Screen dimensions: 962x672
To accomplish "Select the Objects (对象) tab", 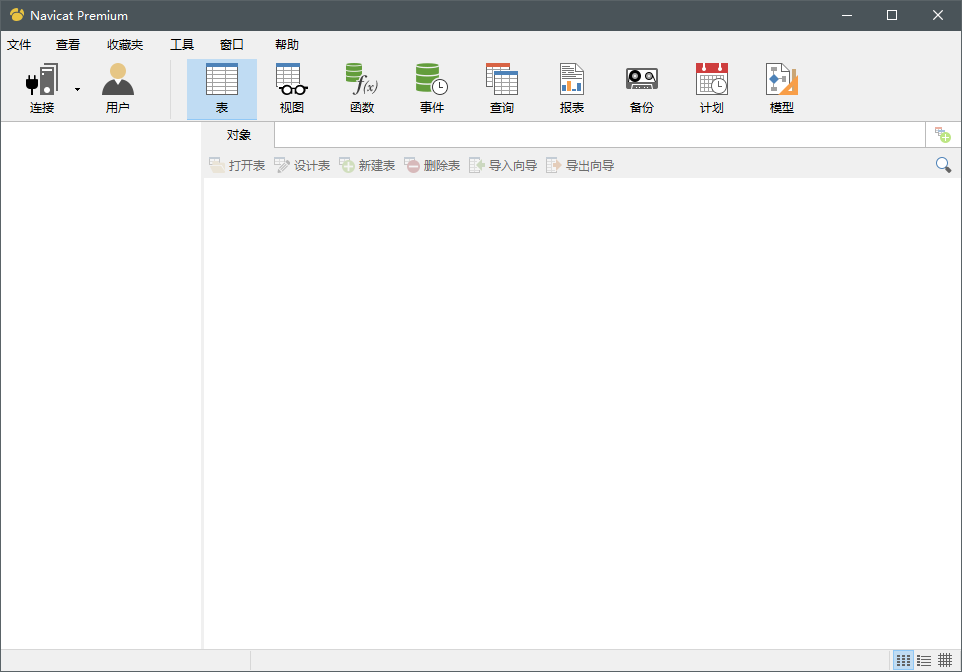I will [239, 135].
